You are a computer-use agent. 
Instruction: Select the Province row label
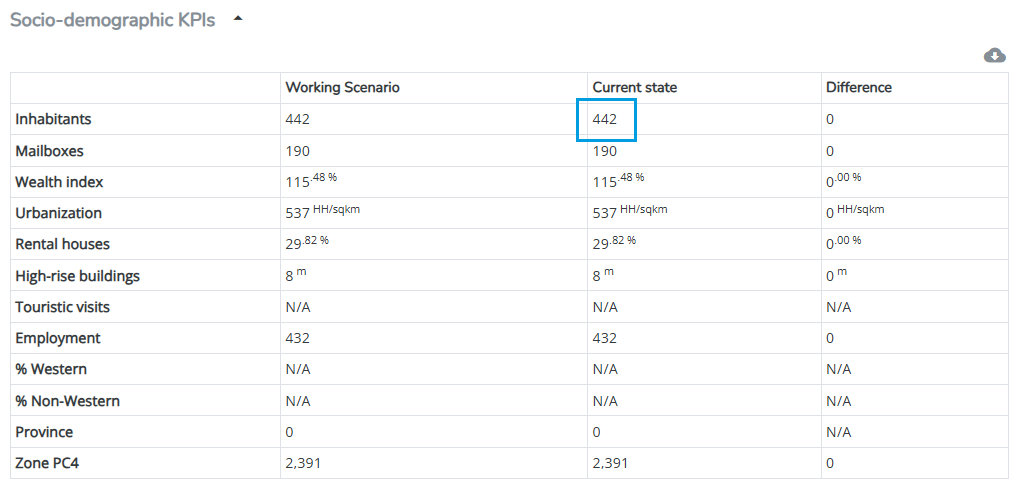(44, 432)
